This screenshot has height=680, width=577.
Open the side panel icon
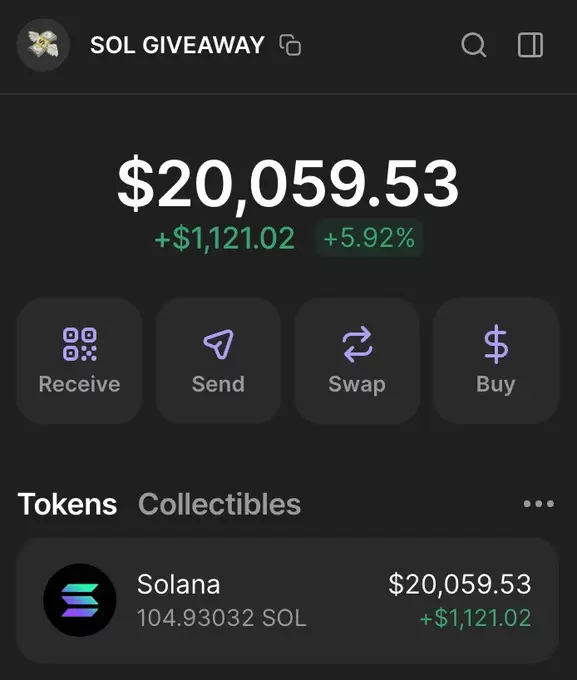pos(530,45)
